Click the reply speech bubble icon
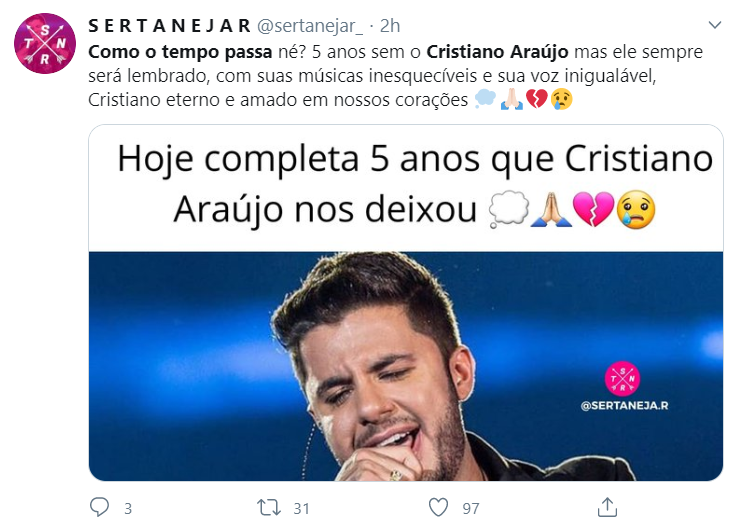Image resolution: width=743 pixels, height=531 pixels. pyautogui.click(x=100, y=507)
